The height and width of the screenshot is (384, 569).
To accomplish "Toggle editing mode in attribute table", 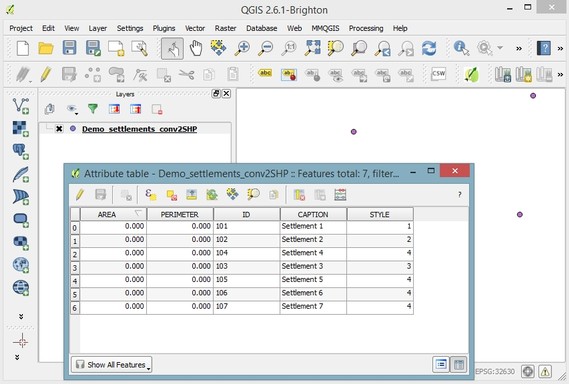I will [x=80, y=195].
